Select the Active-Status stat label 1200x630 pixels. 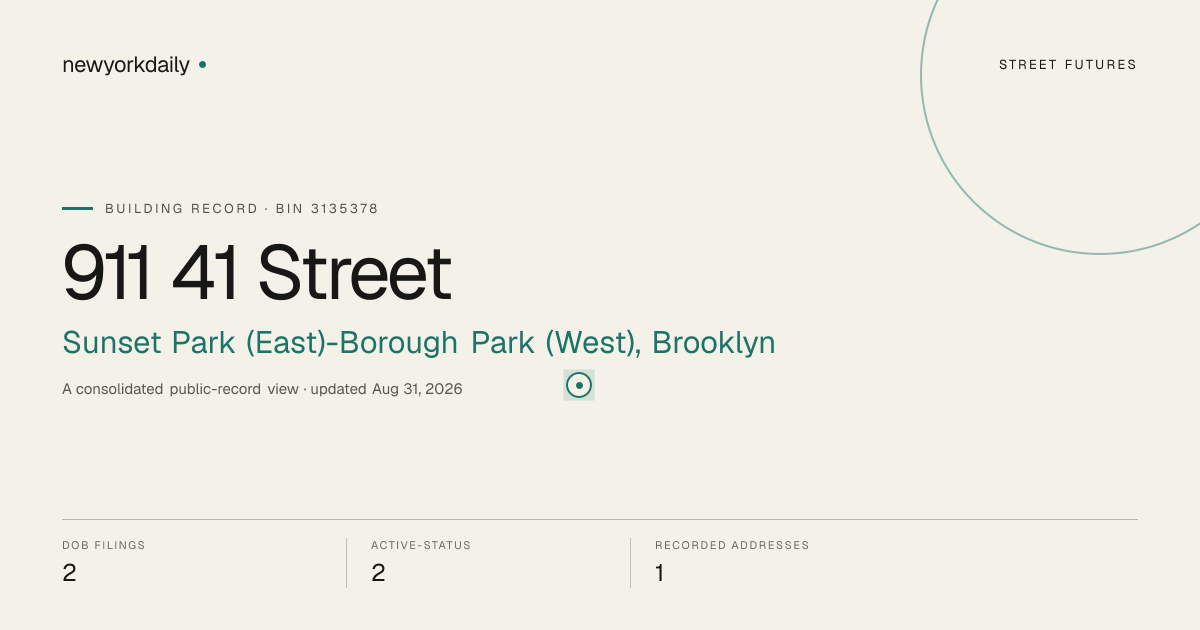click(x=421, y=546)
